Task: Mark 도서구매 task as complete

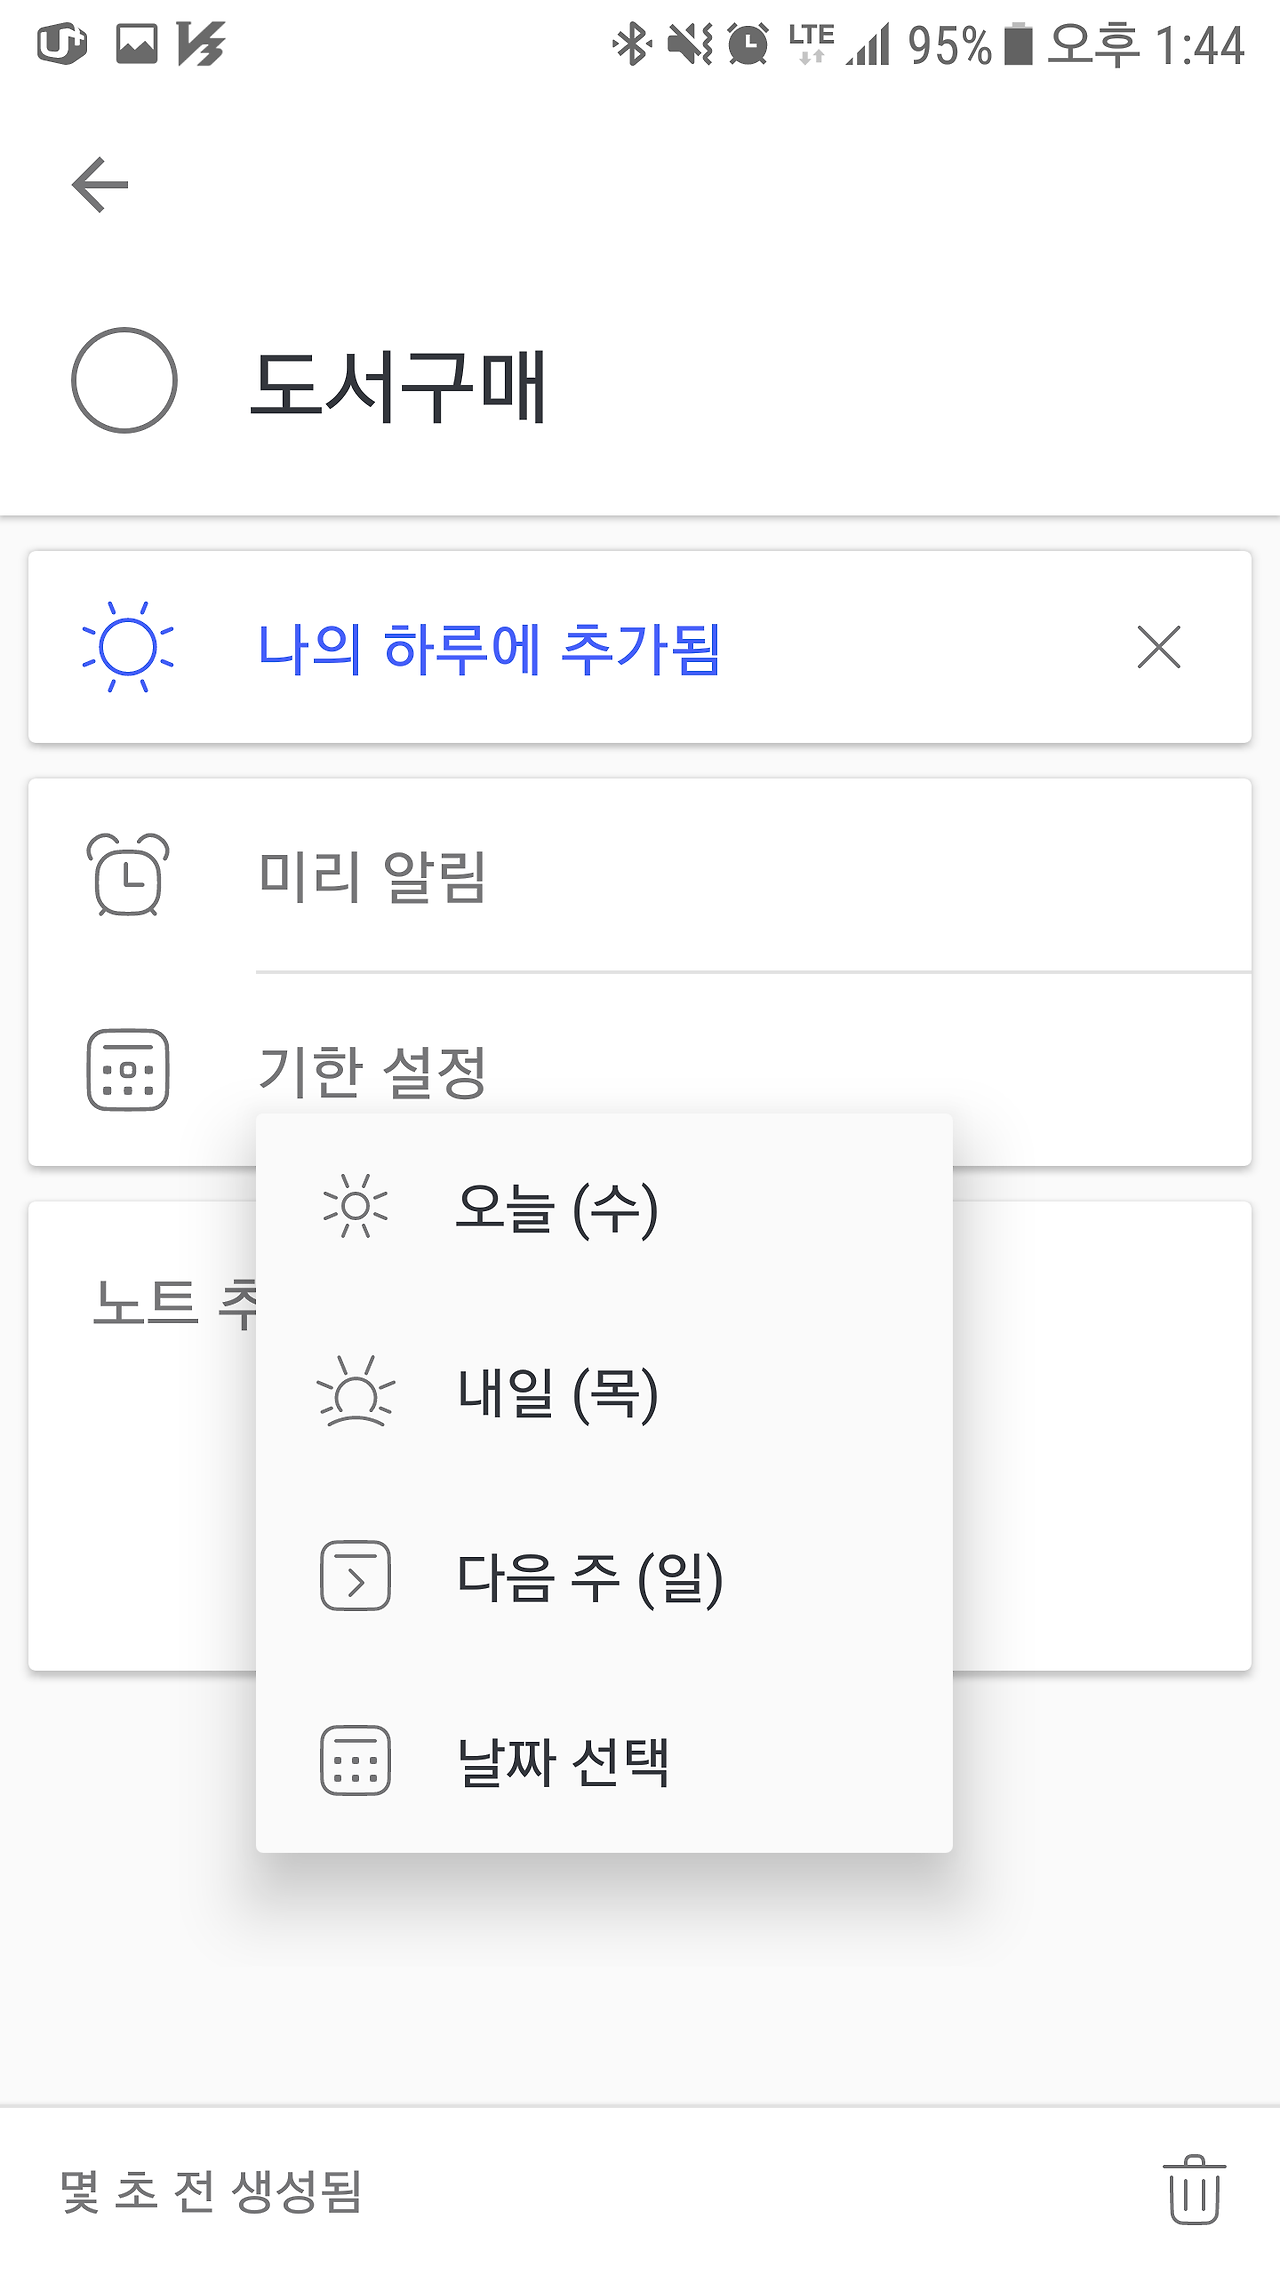Action: [x=124, y=381]
